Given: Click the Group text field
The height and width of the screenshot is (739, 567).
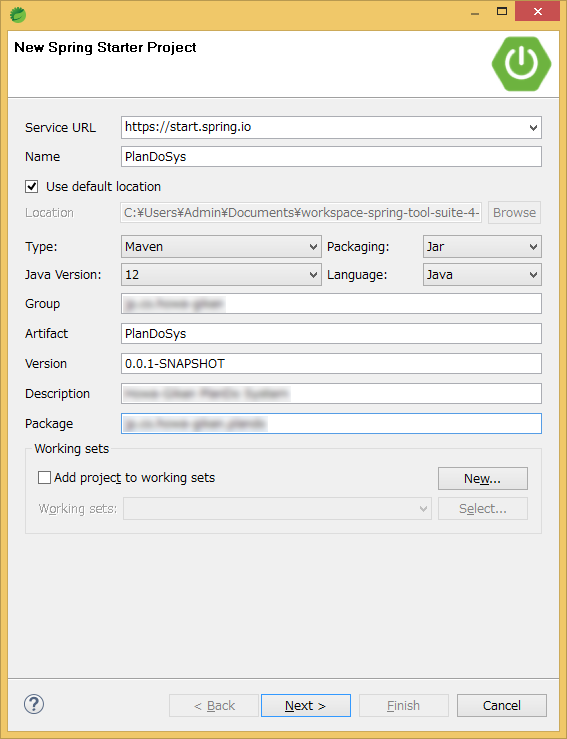Looking at the screenshot, I should coord(331,304).
